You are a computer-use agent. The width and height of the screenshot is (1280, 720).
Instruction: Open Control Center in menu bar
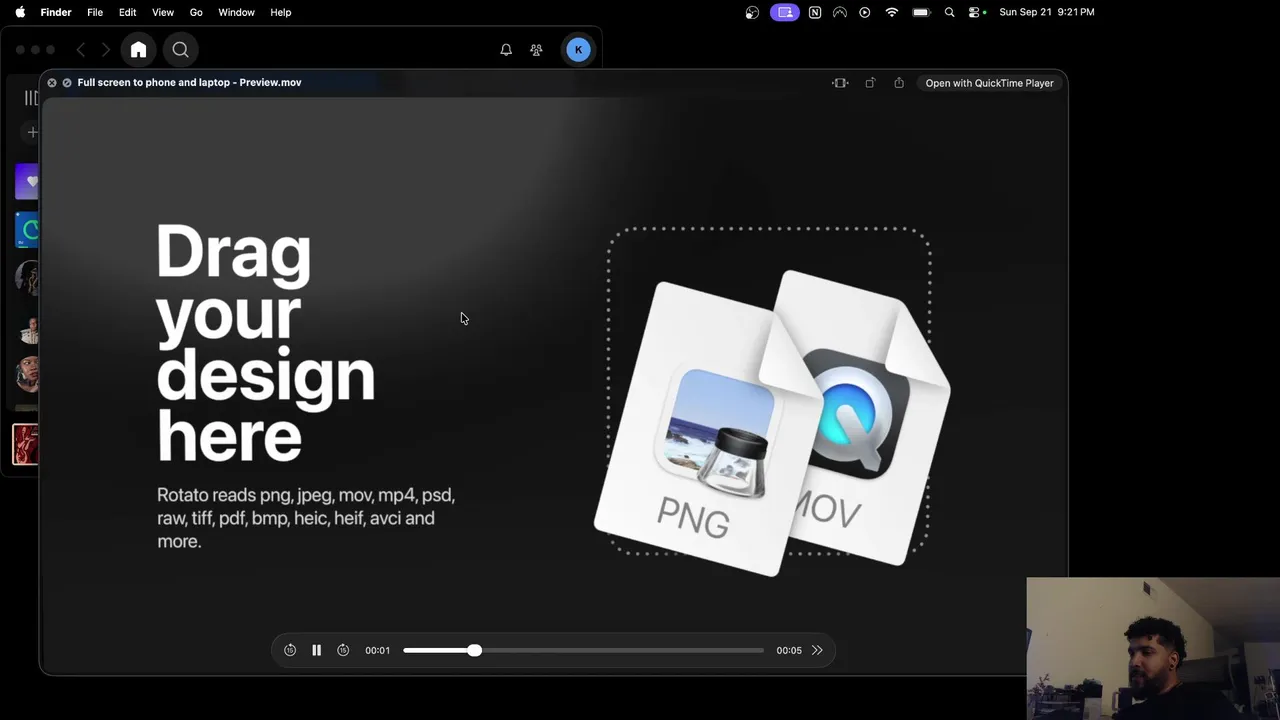tap(975, 12)
